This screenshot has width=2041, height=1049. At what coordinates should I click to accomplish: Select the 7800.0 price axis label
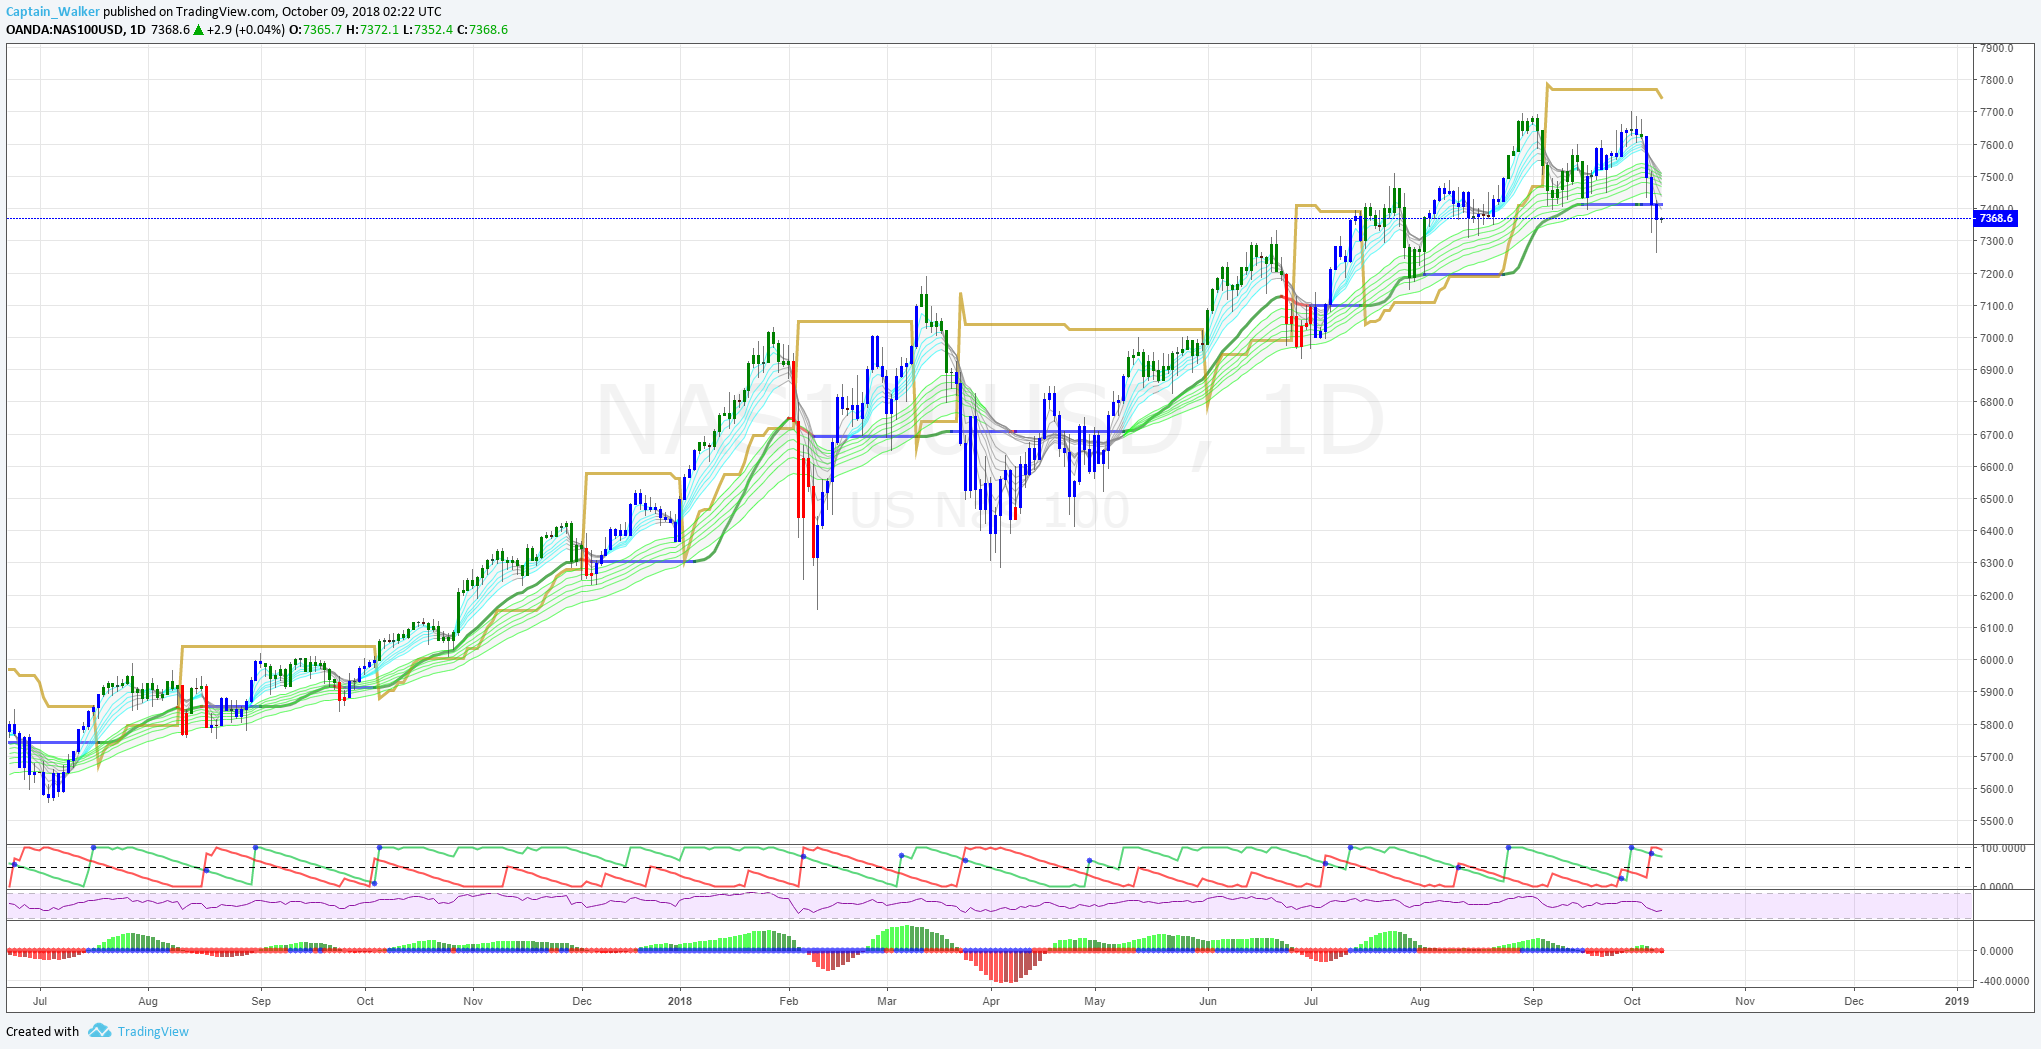pyautogui.click(x=1996, y=81)
